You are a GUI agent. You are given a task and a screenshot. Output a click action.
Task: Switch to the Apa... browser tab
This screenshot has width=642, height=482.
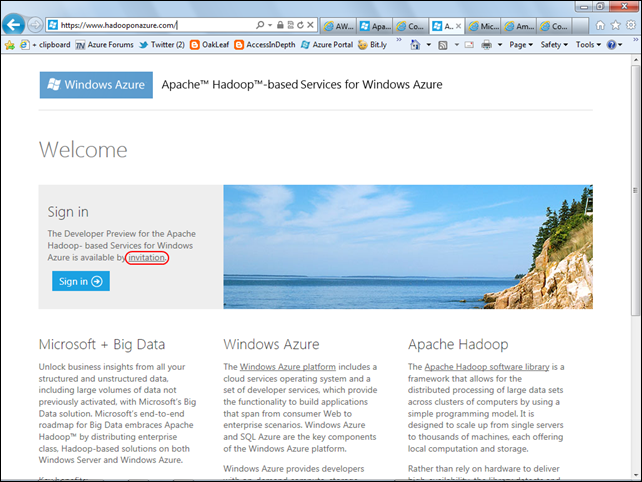click(x=375, y=26)
